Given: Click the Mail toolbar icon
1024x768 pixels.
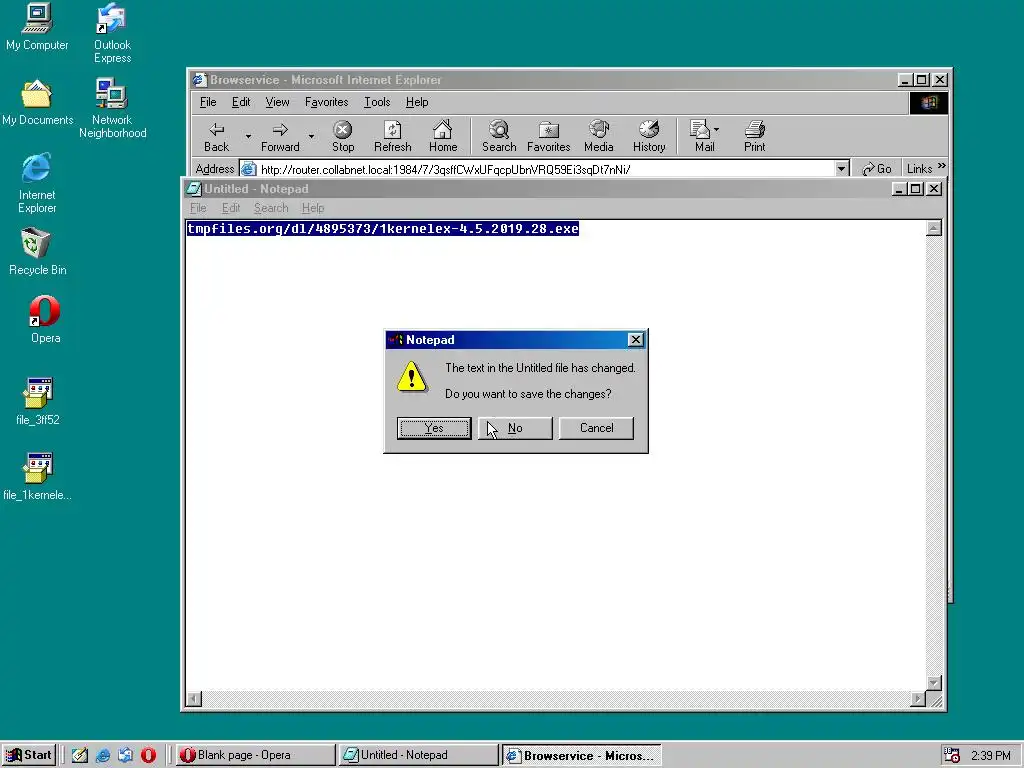Looking at the screenshot, I should click(701, 136).
